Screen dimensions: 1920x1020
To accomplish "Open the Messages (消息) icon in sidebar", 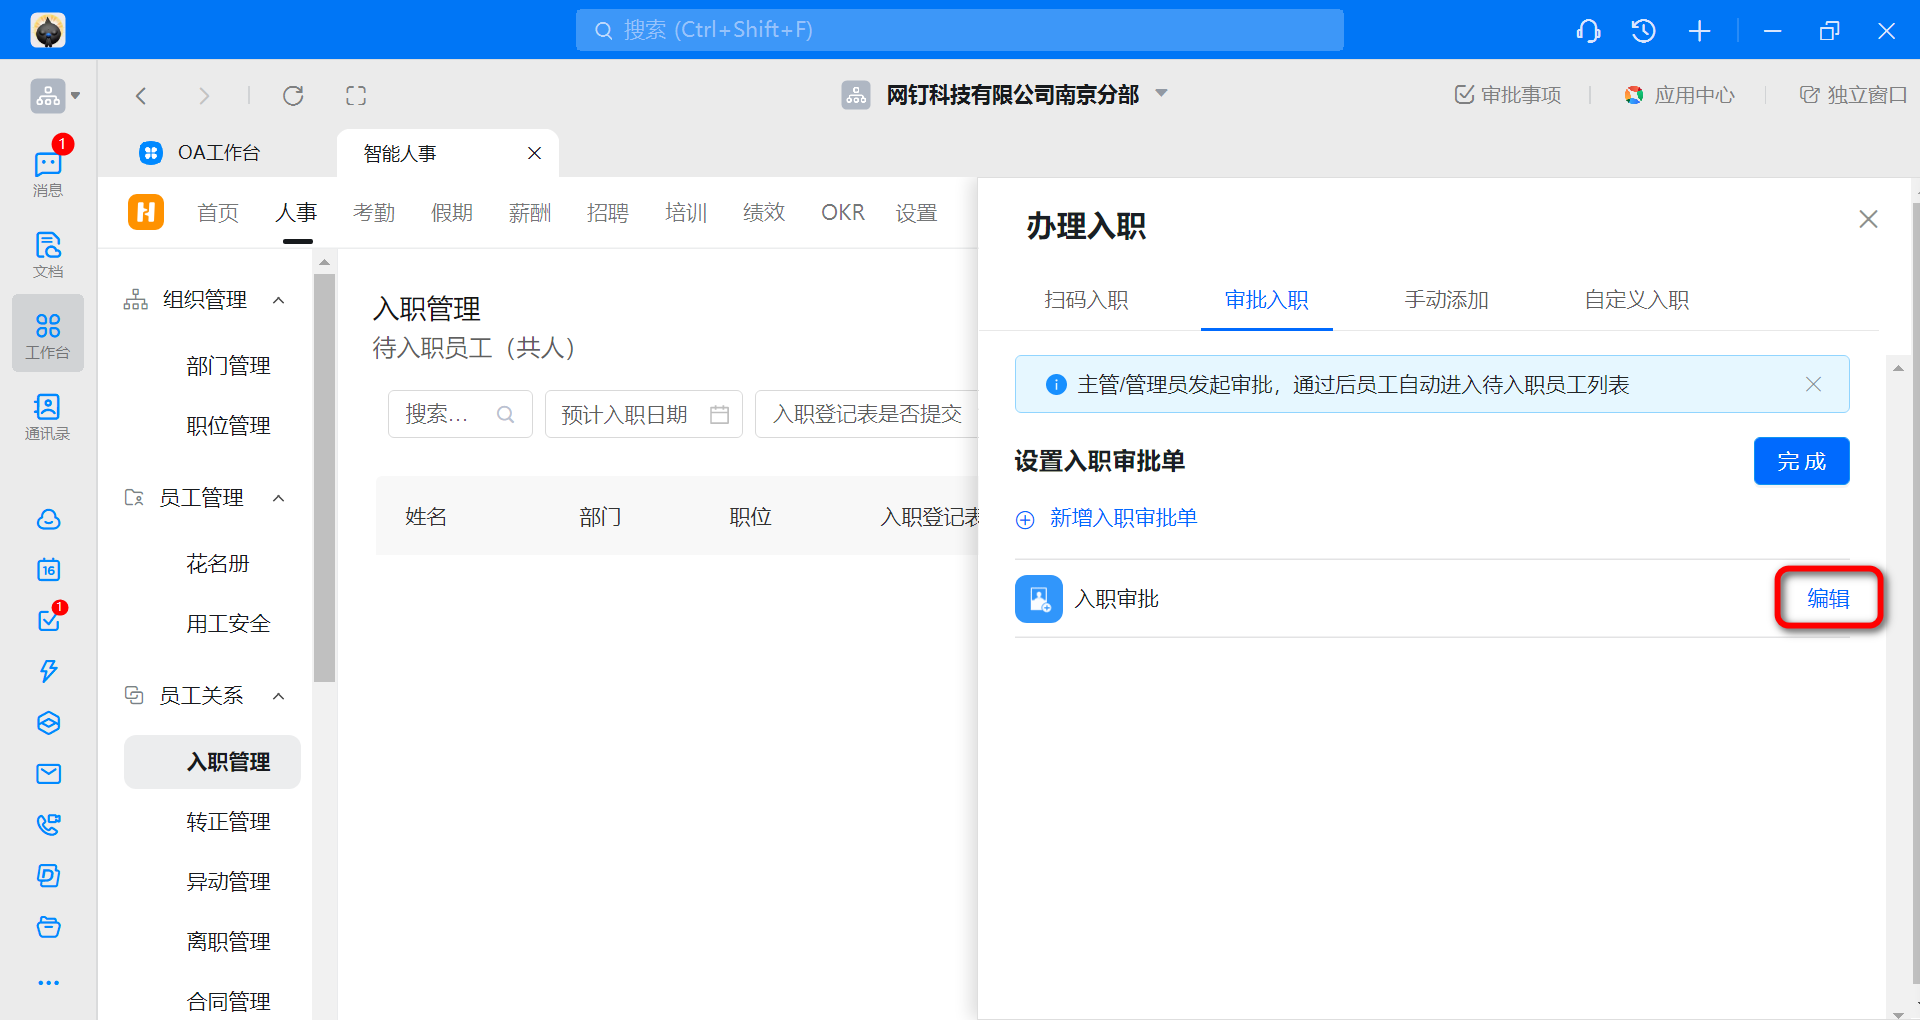I will click(x=48, y=172).
